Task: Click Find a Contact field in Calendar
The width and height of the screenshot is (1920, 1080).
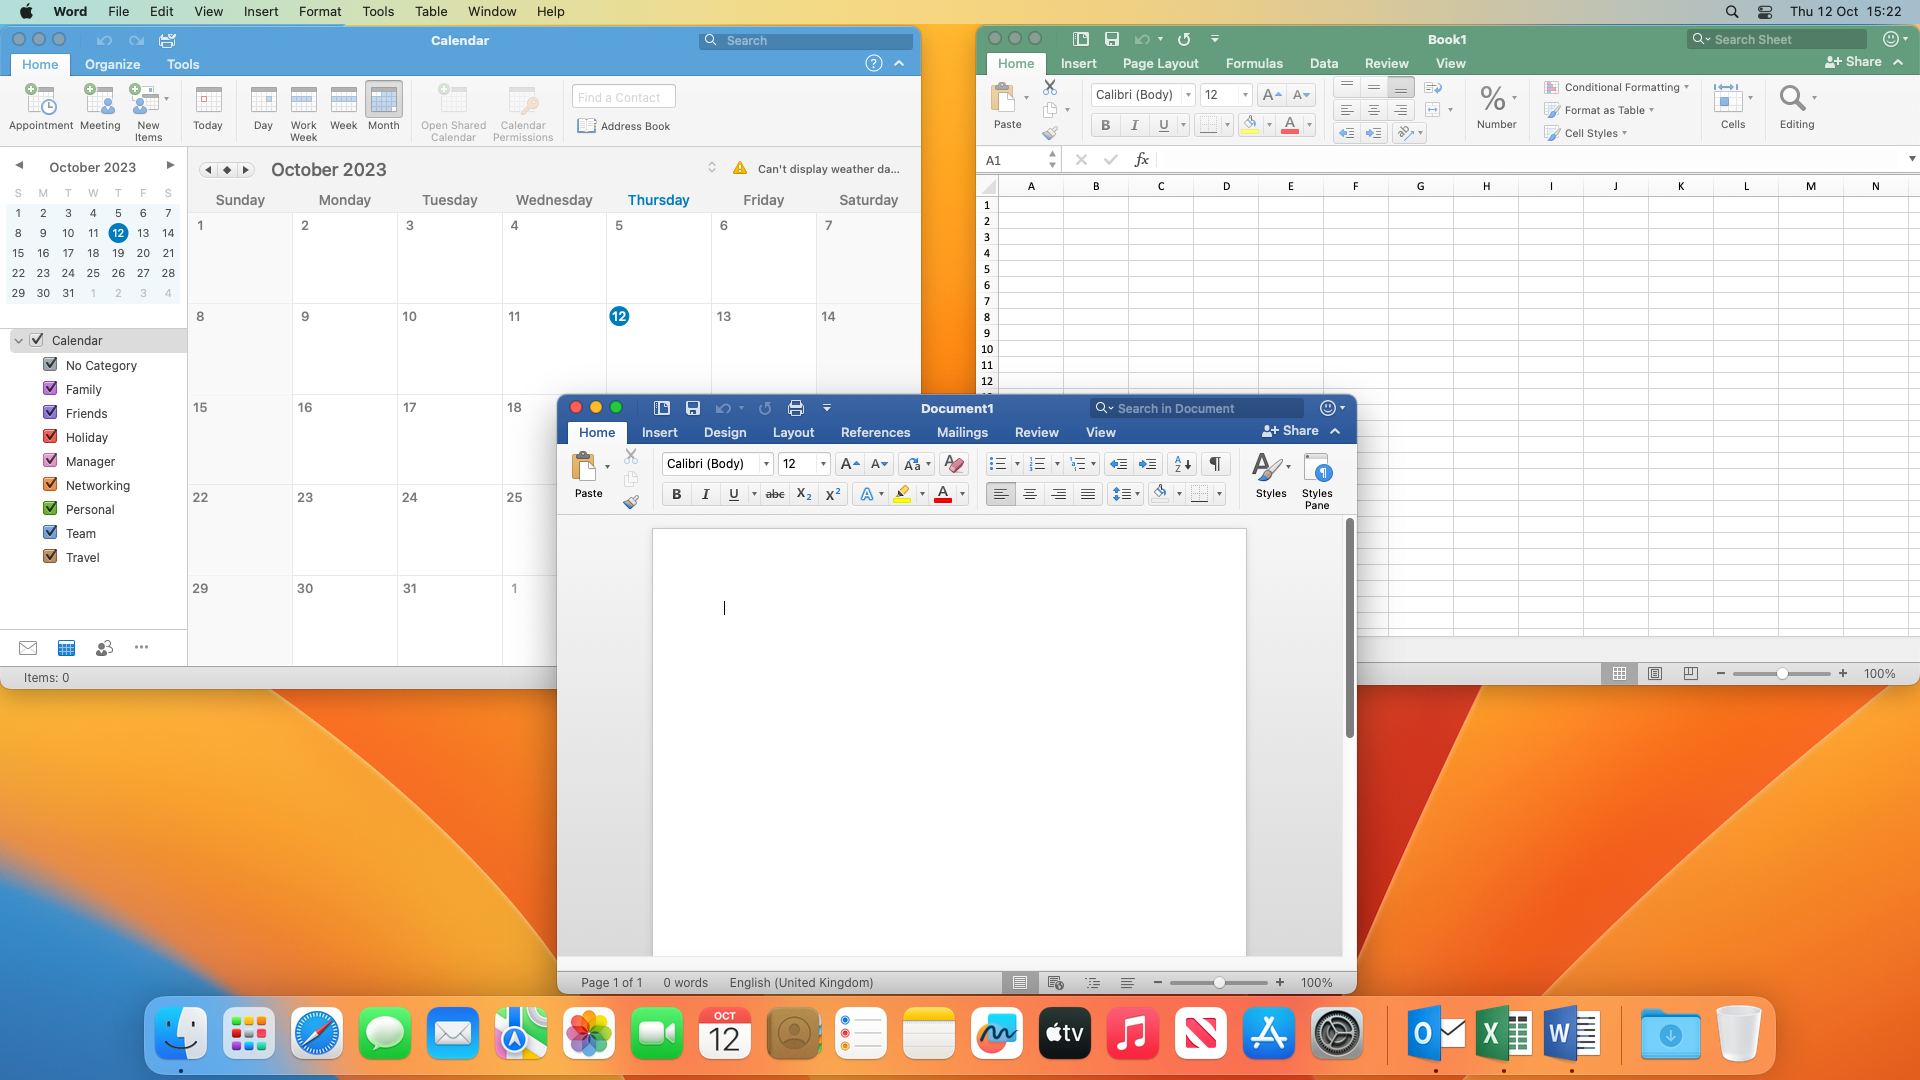Action: 623,97
